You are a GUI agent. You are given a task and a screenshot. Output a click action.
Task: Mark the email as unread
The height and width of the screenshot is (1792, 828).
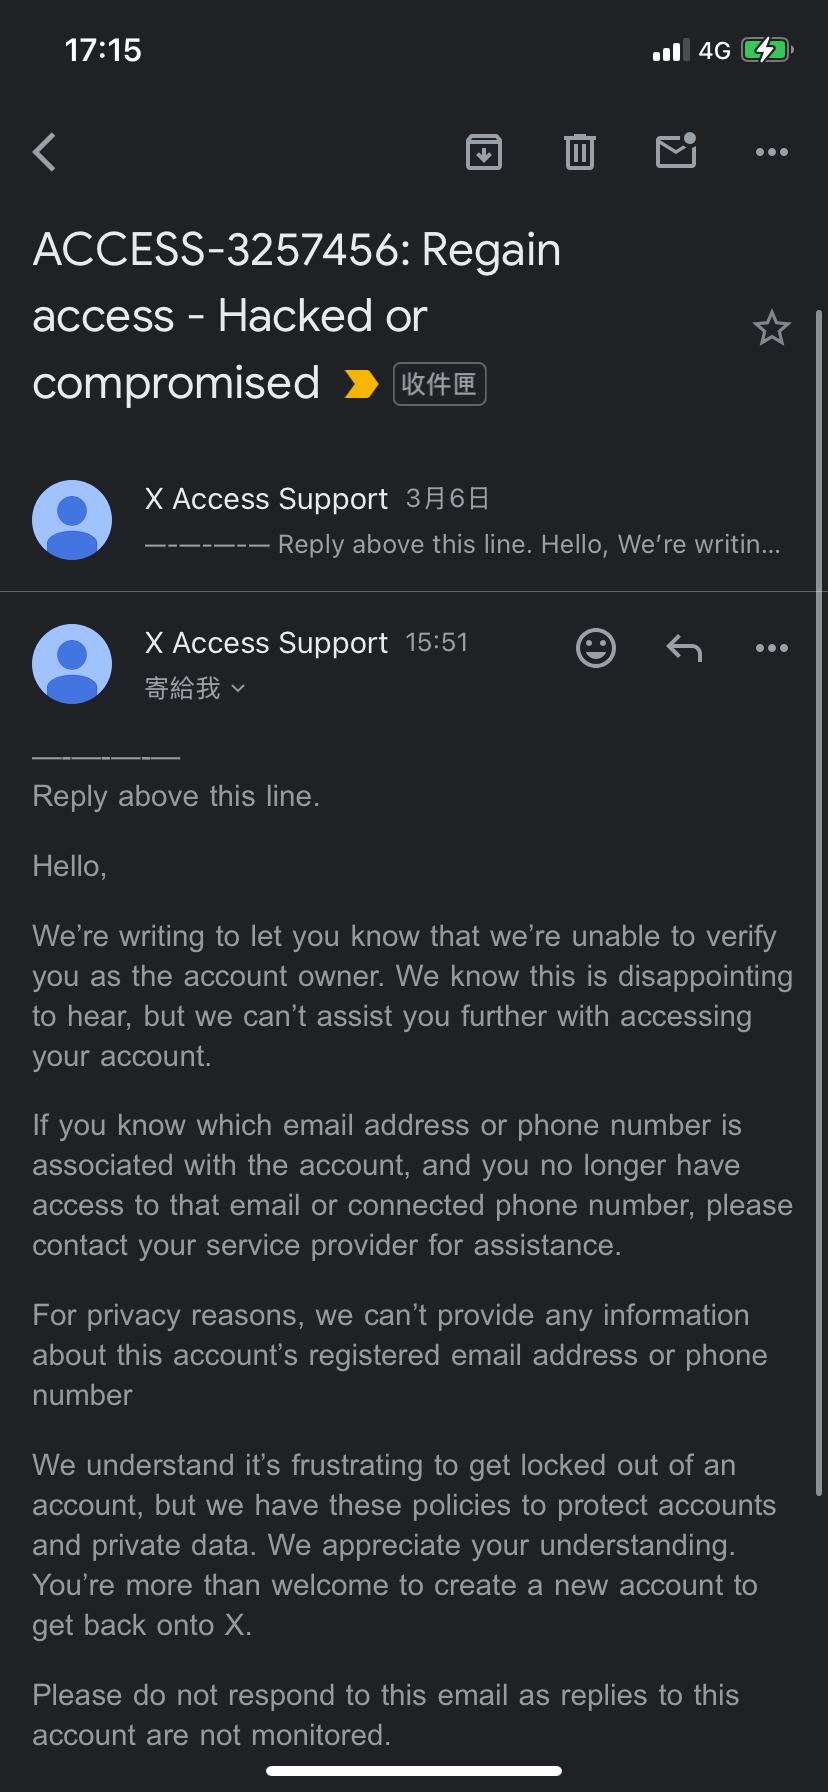(676, 151)
